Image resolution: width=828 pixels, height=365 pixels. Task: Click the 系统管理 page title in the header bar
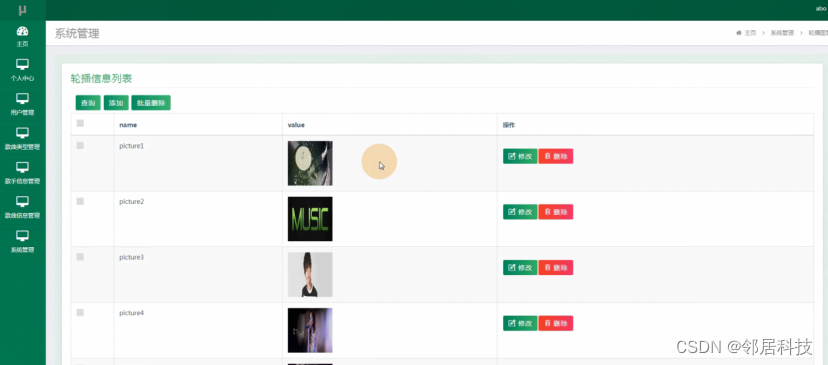point(77,34)
